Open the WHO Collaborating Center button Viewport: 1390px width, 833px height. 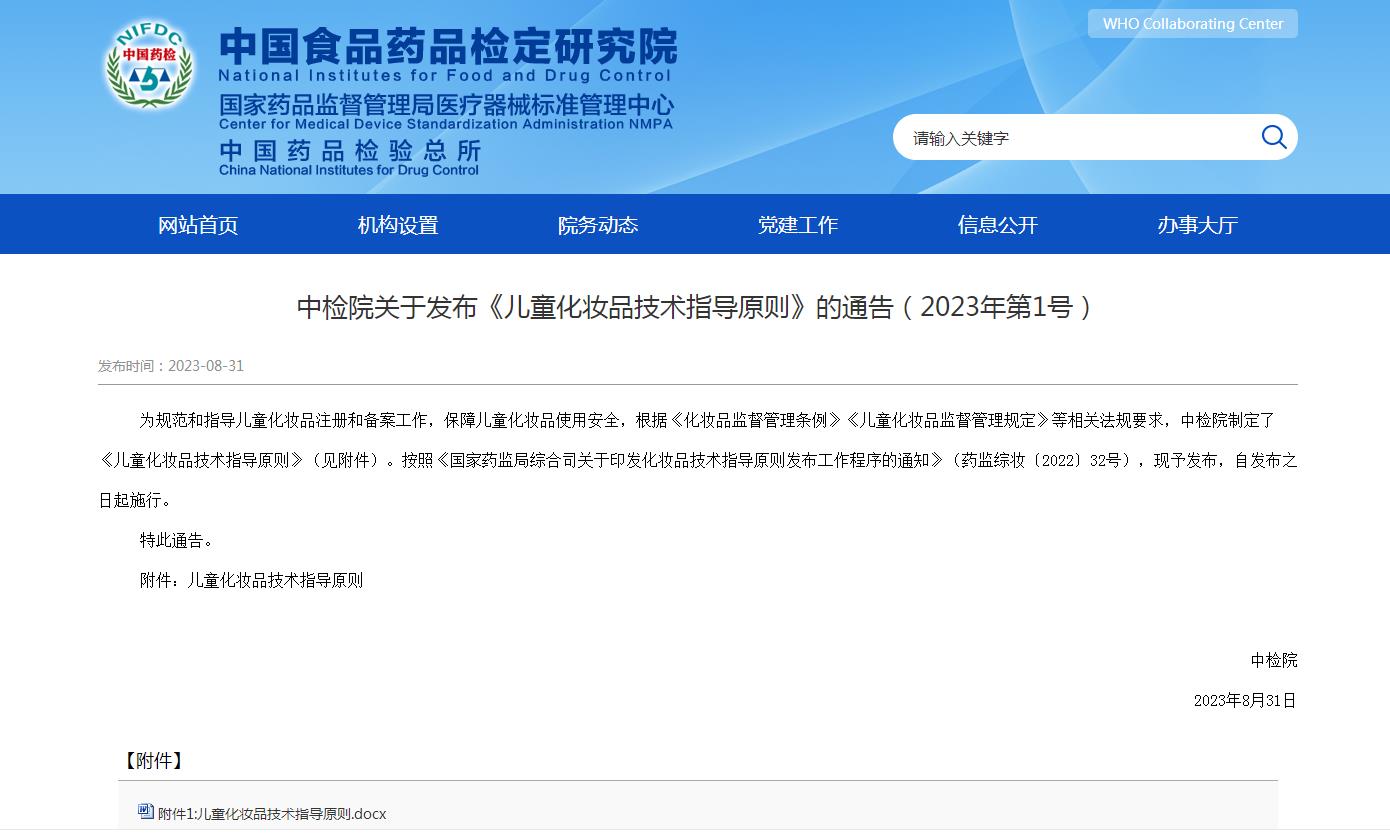pyautogui.click(x=1192, y=24)
